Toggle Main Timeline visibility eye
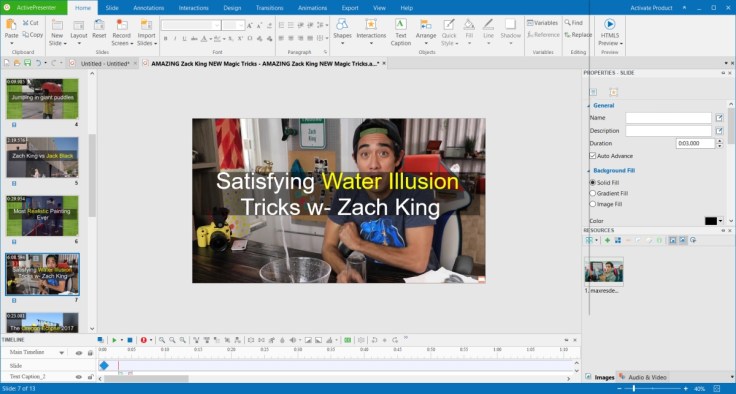Viewport: 736px width, 394px height. [79, 353]
